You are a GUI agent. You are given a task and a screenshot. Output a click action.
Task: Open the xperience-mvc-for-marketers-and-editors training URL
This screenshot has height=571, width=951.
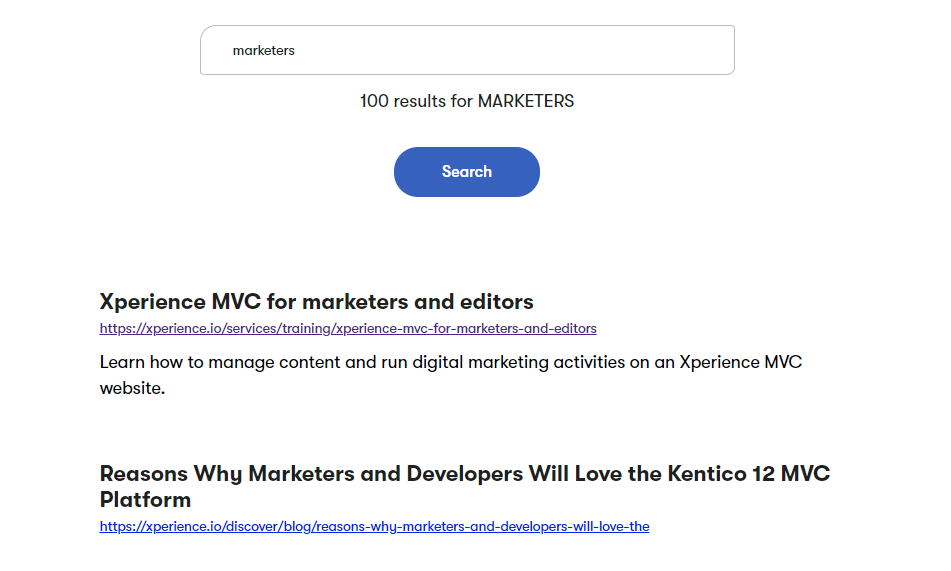tap(348, 328)
